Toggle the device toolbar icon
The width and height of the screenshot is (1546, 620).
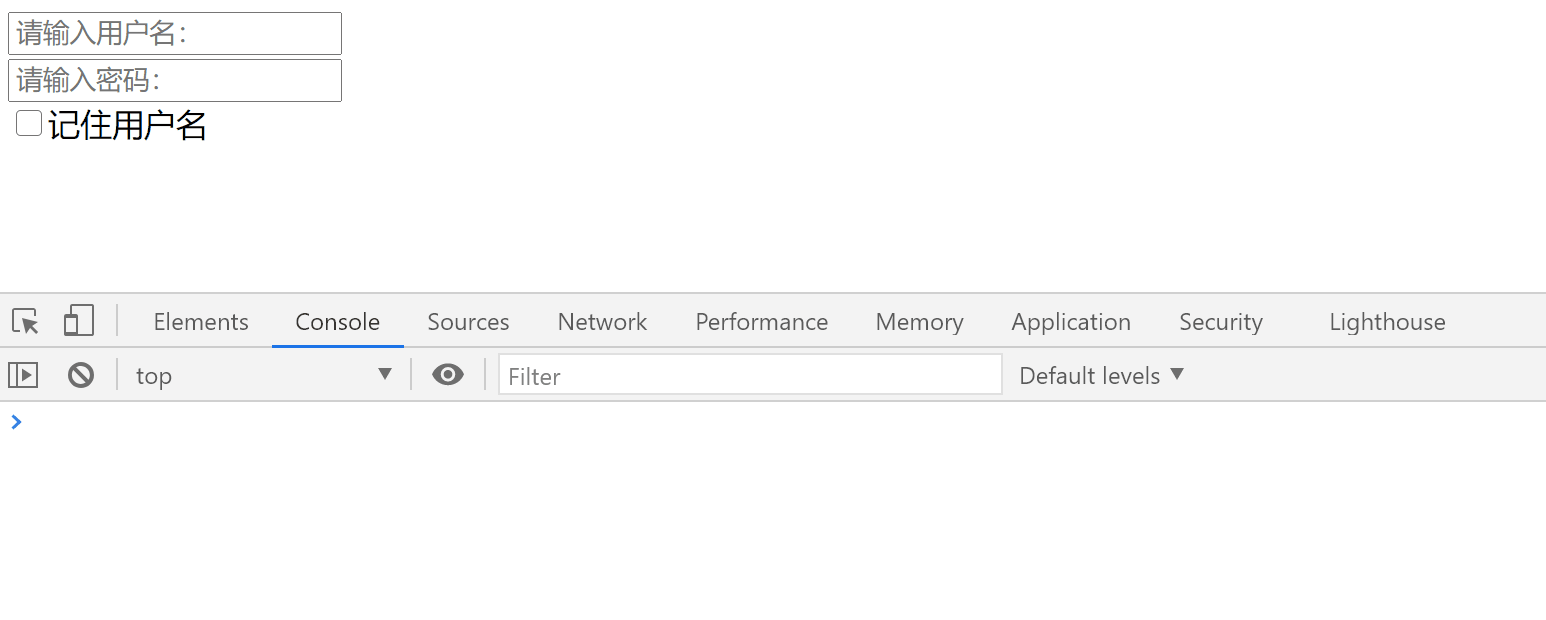[x=78, y=321]
